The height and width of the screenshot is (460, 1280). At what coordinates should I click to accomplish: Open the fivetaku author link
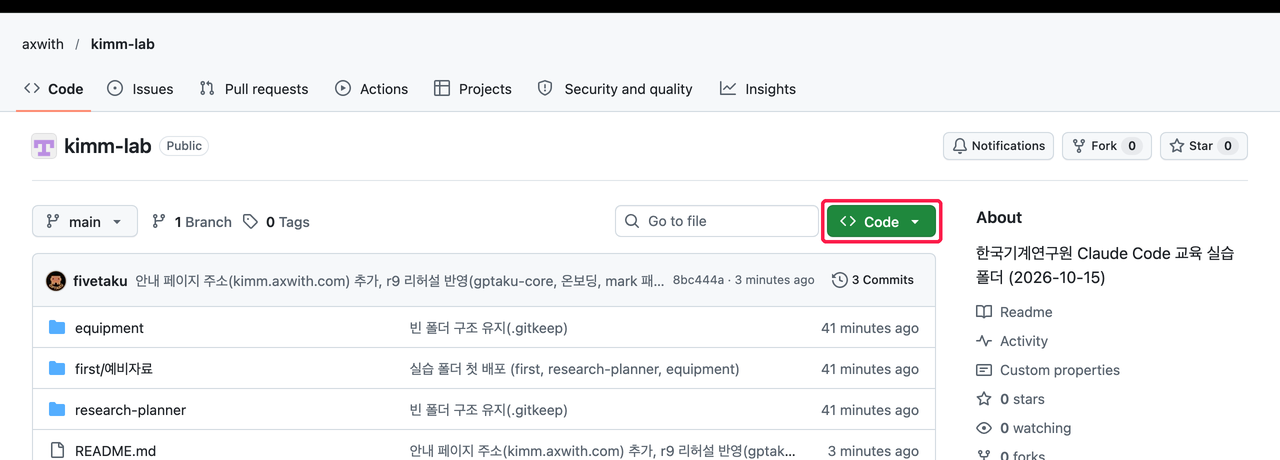click(100, 280)
